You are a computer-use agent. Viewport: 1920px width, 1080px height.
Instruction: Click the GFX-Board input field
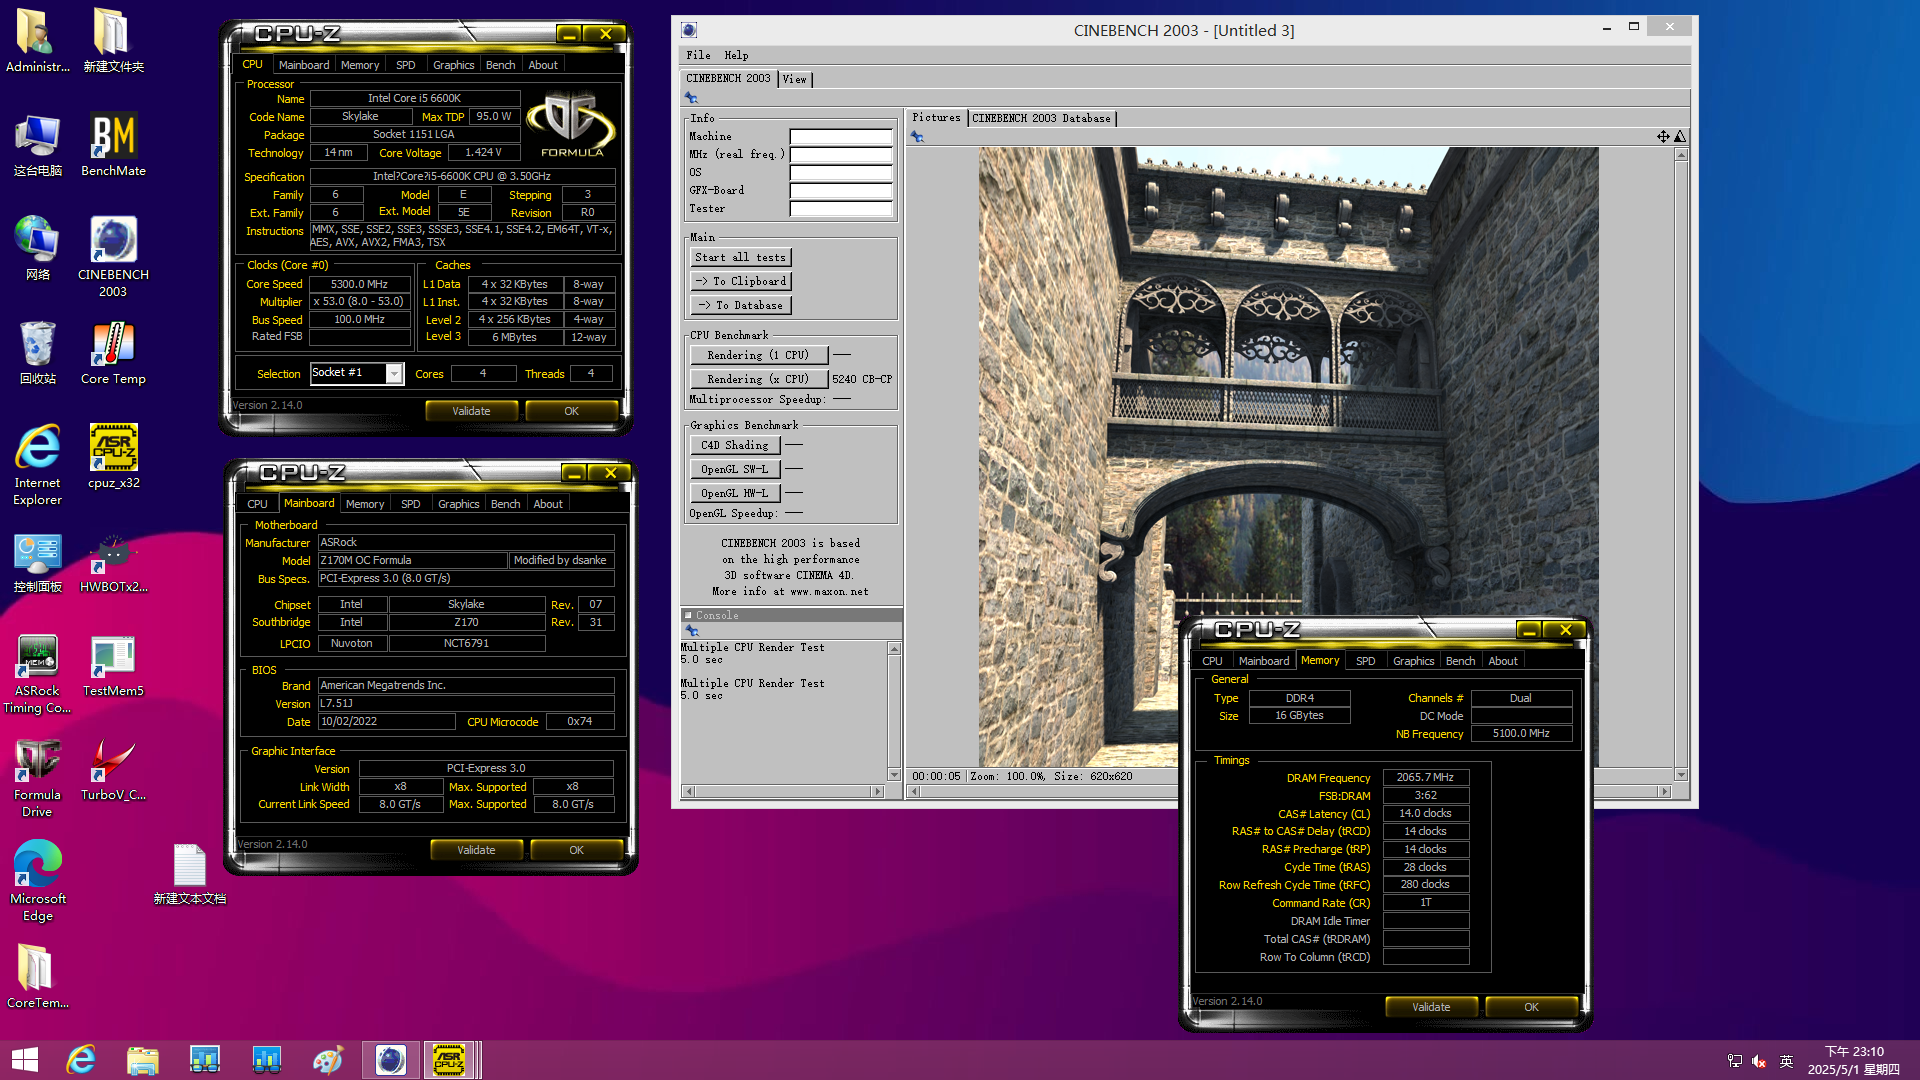[841, 191]
